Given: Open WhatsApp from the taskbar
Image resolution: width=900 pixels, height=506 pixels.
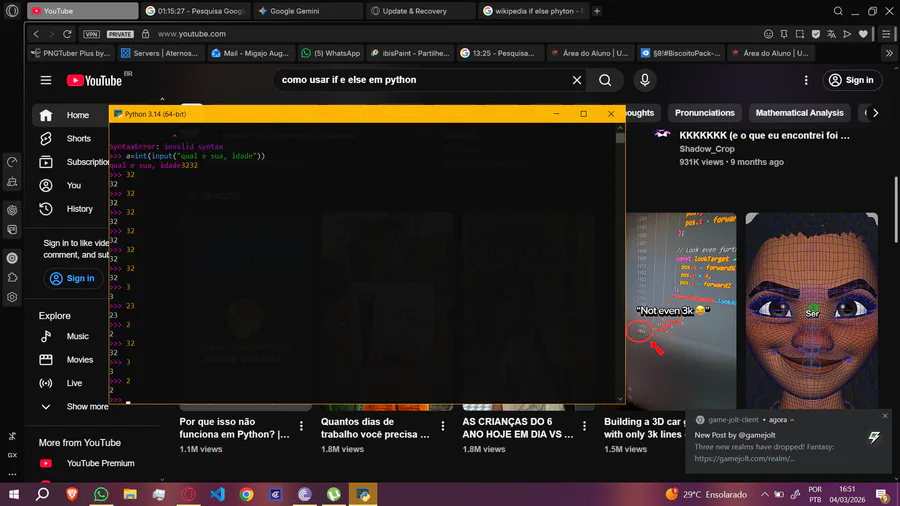Looking at the screenshot, I should pyautogui.click(x=101, y=495).
